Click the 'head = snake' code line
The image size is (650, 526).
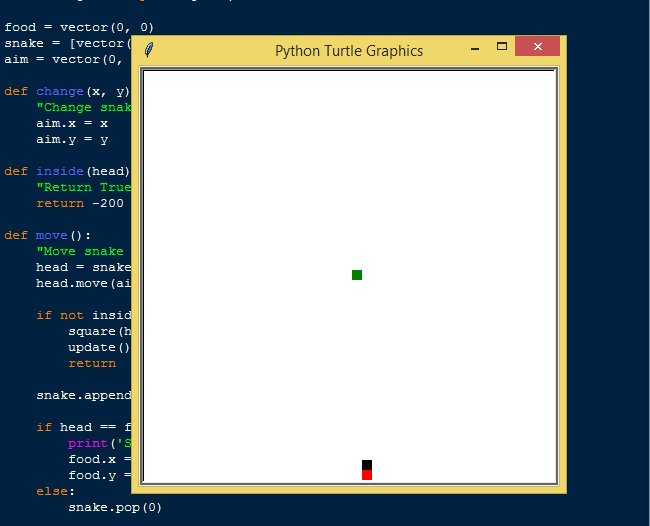click(x=84, y=267)
